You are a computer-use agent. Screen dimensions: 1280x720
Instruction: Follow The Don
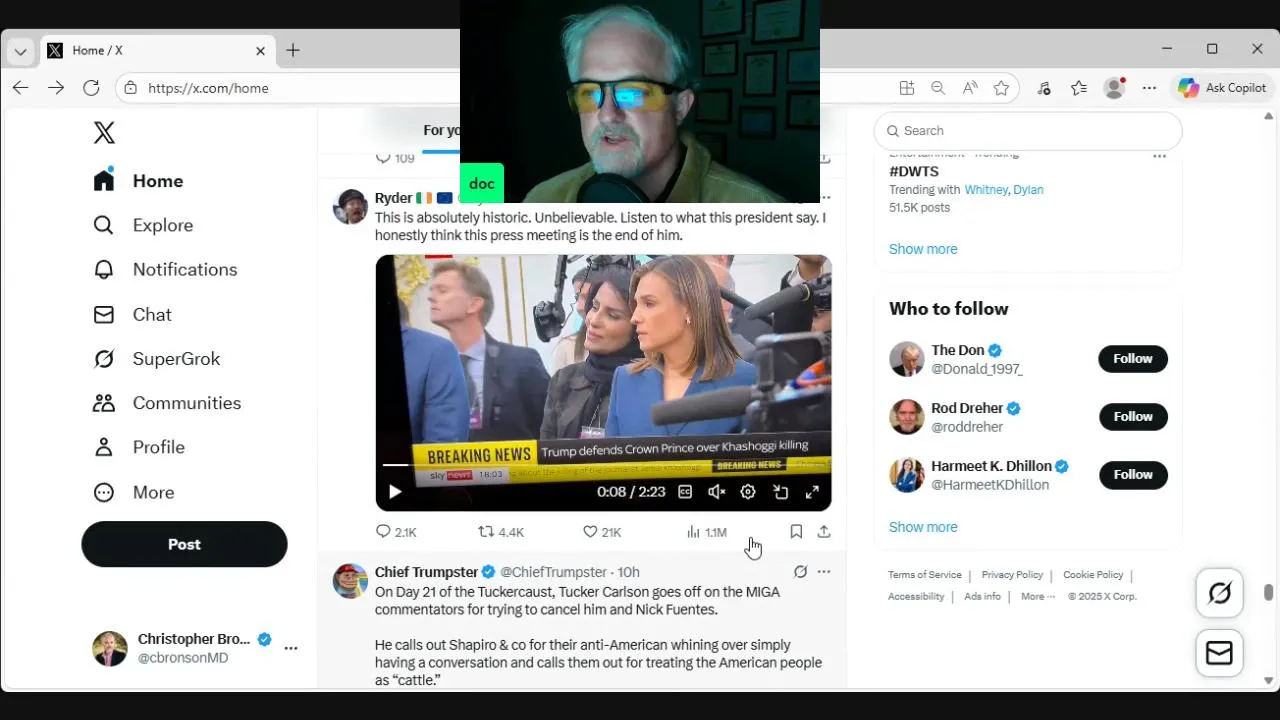[x=1133, y=359]
